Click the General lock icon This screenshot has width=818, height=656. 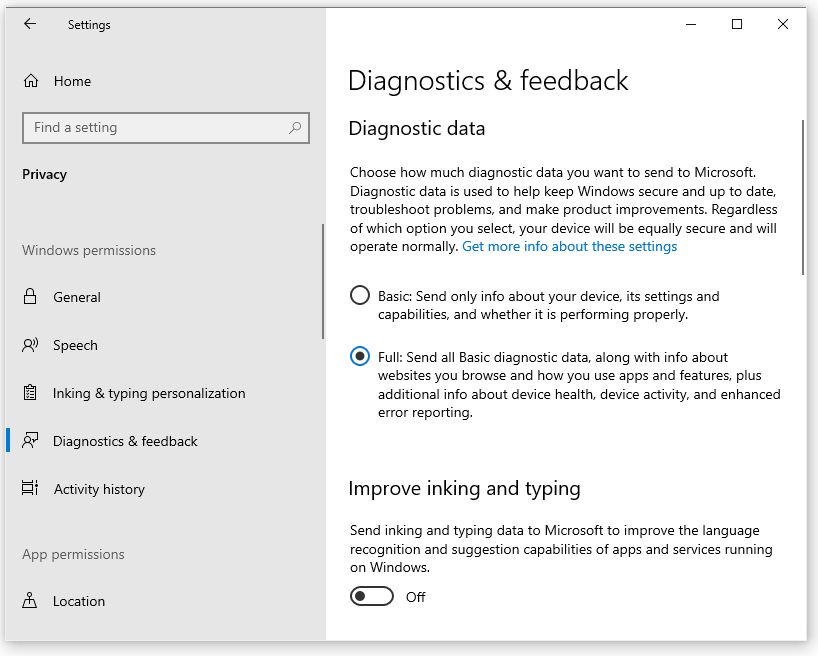(x=30, y=296)
